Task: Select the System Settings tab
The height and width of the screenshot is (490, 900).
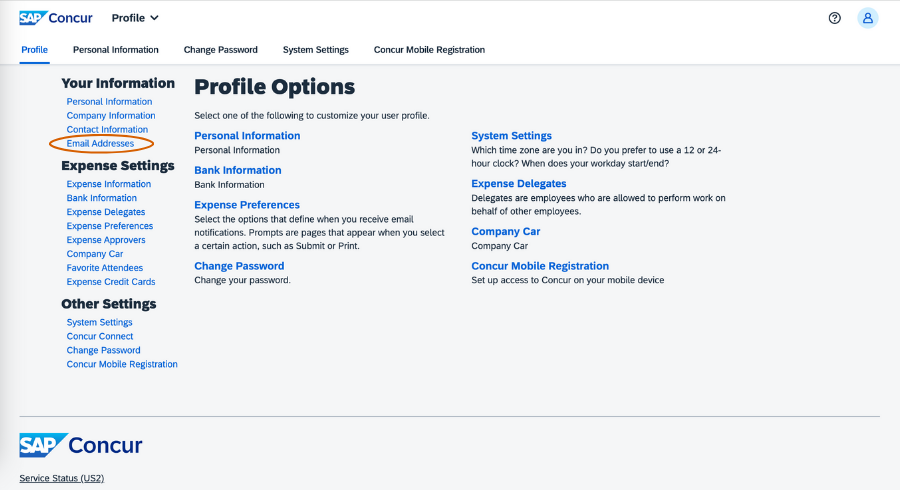Action: tap(316, 50)
